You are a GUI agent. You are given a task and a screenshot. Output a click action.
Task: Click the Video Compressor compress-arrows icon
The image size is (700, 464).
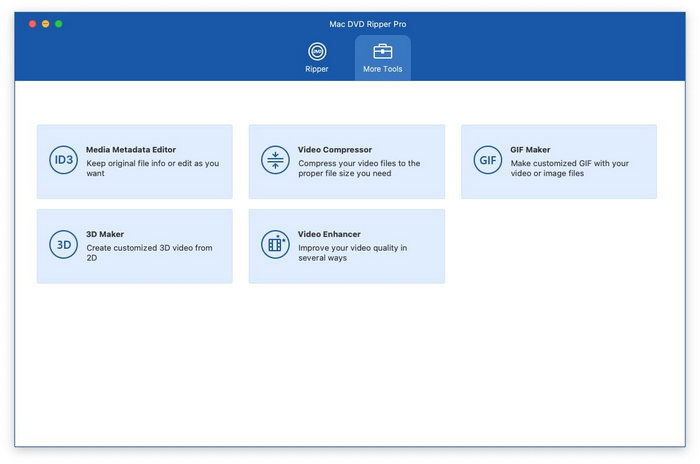pos(275,161)
